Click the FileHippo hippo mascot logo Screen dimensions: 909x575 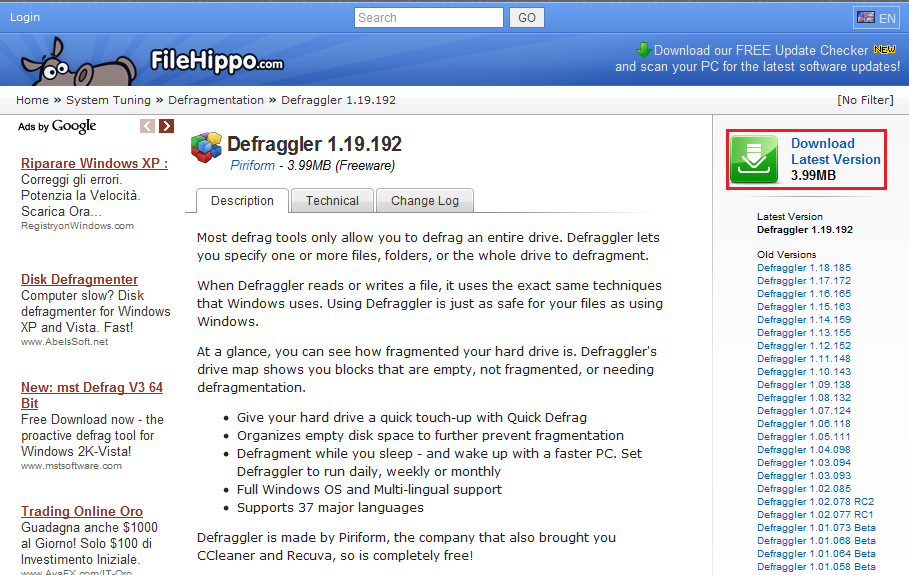click(x=78, y=62)
